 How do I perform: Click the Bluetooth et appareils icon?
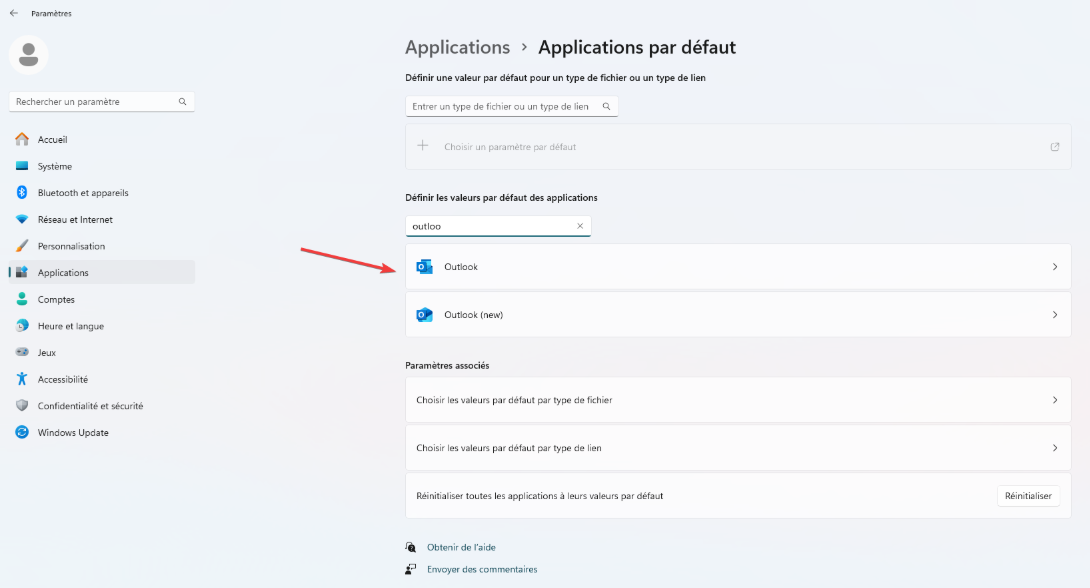(22, 193)
